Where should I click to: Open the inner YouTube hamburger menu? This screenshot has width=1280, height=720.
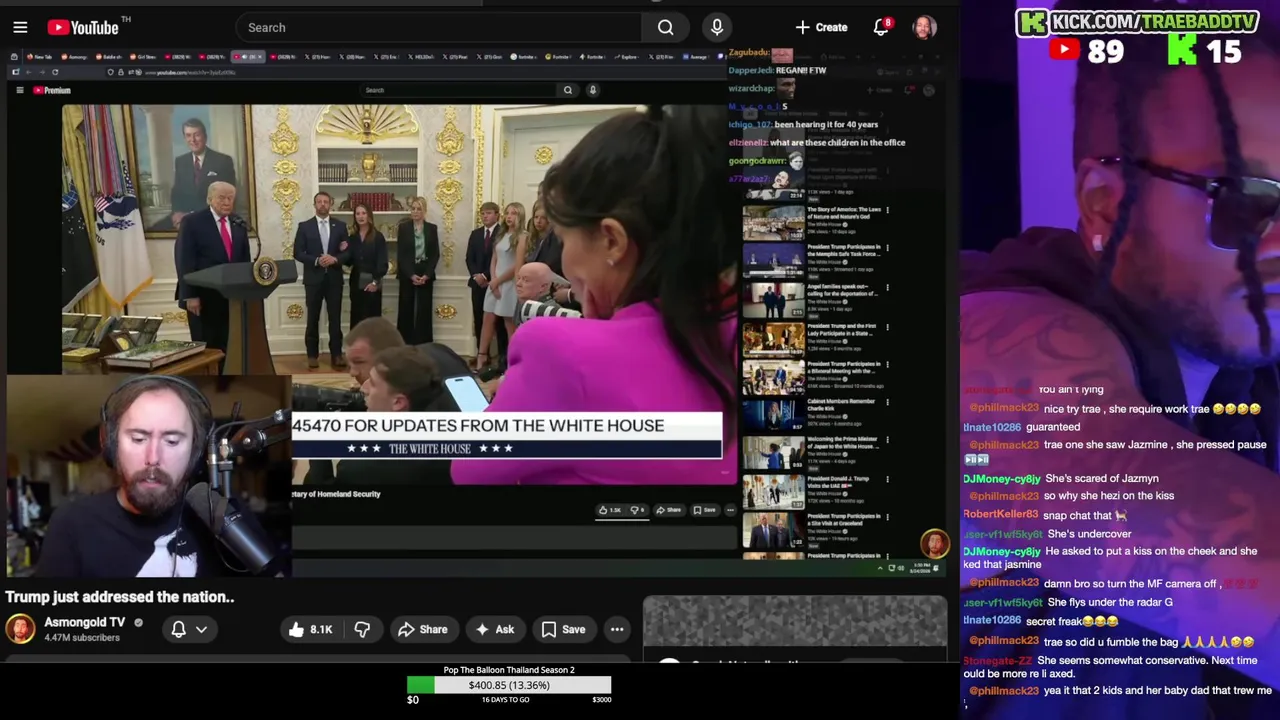19,90
